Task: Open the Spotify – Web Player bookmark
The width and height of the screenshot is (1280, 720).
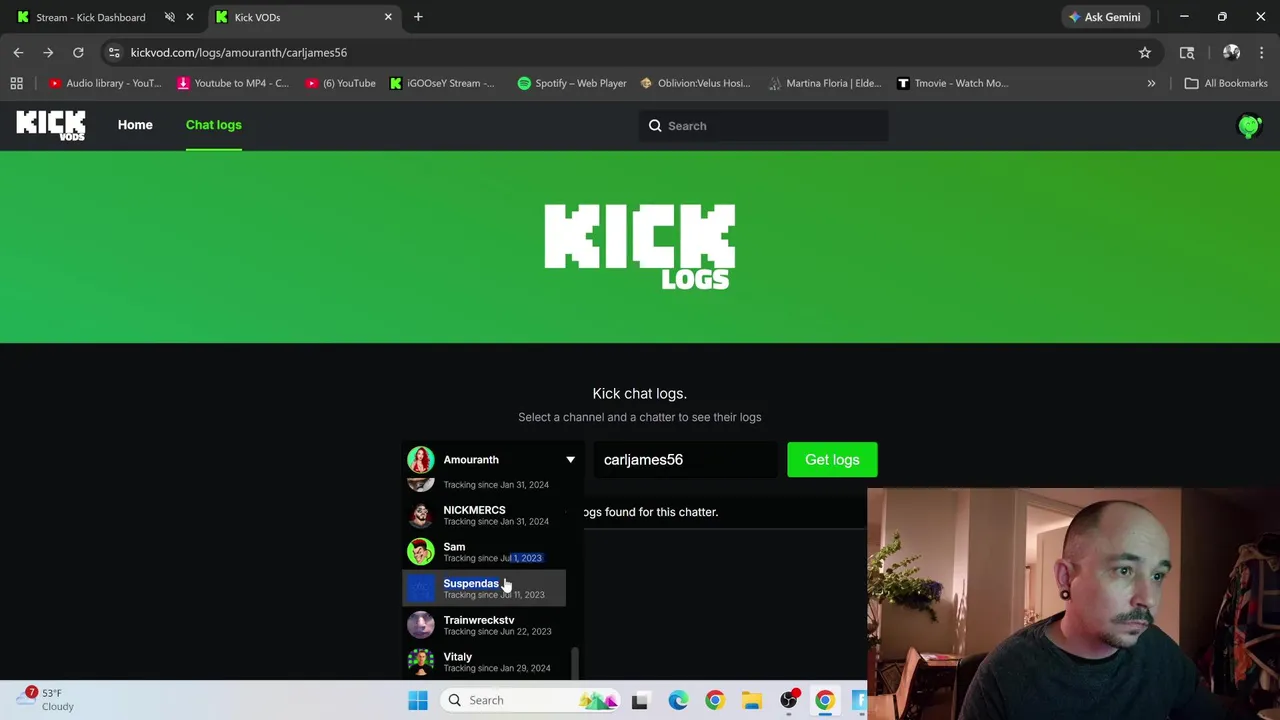Action: tap(572, 83)
